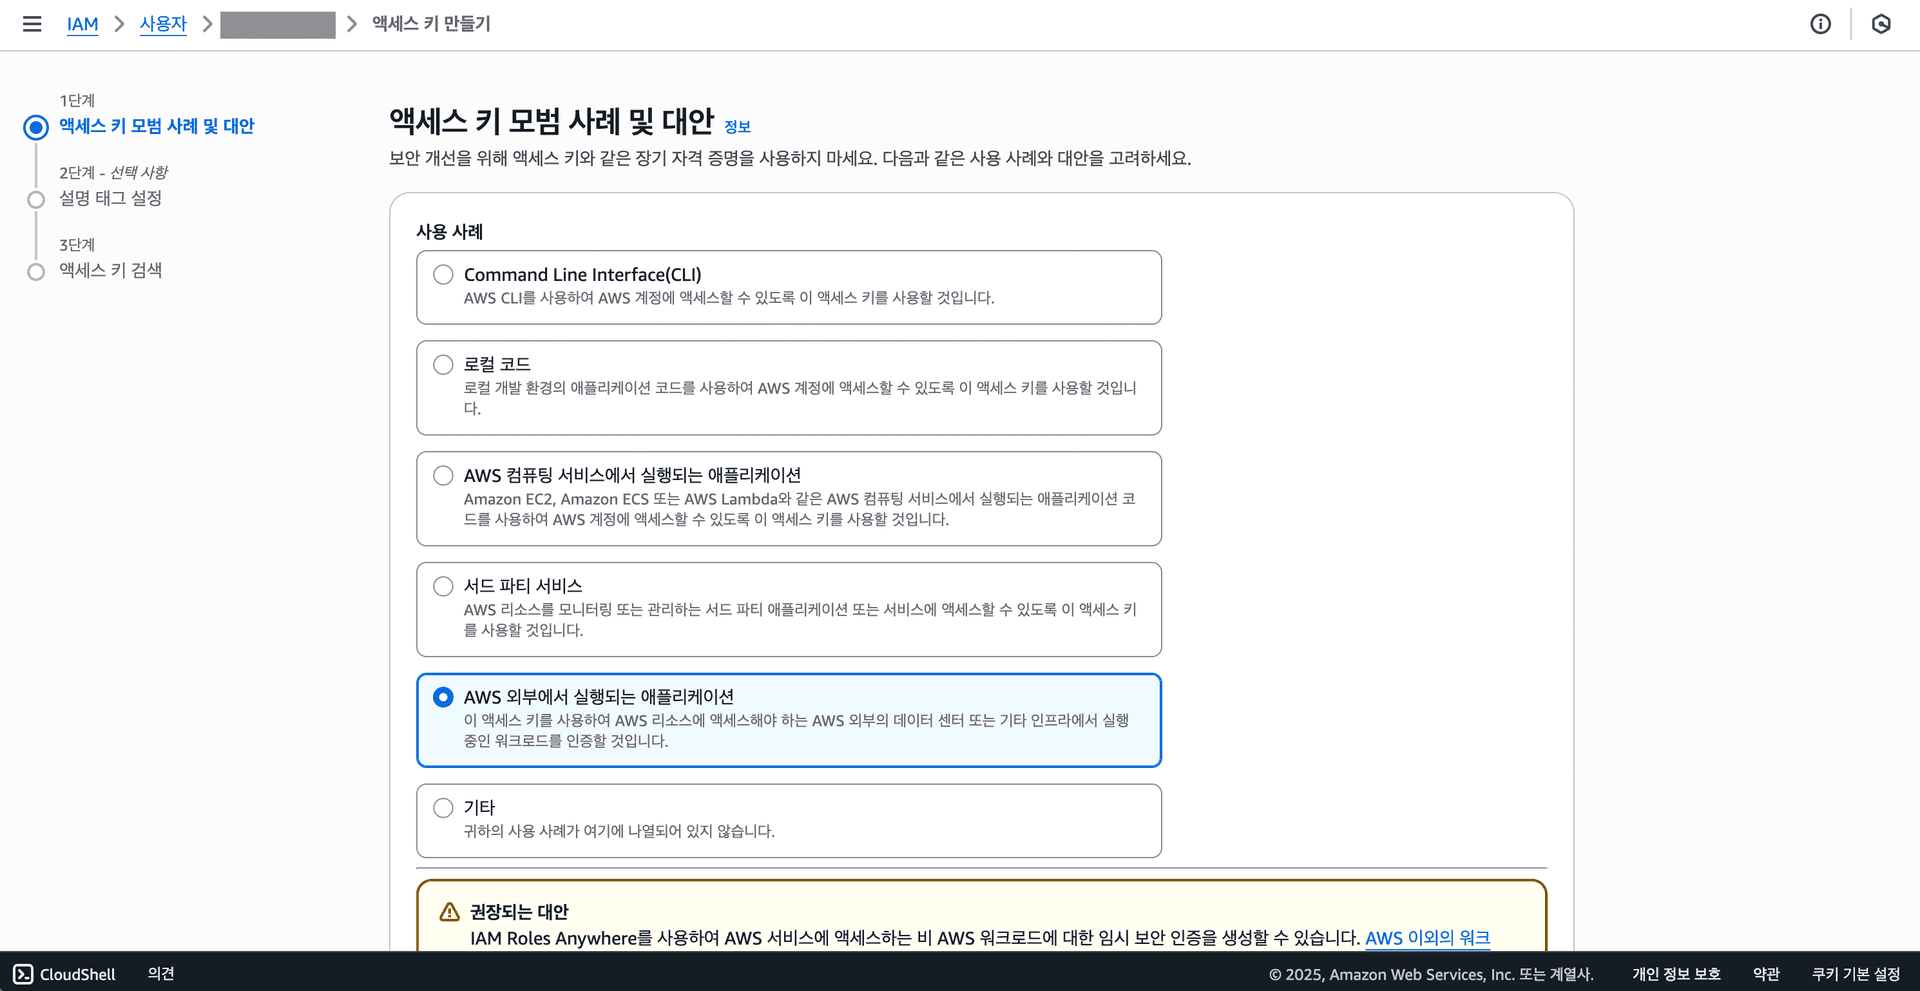Click the masked user name in the breadcrumb
This screenshot has width=1920, height=991.
(277, 24)
